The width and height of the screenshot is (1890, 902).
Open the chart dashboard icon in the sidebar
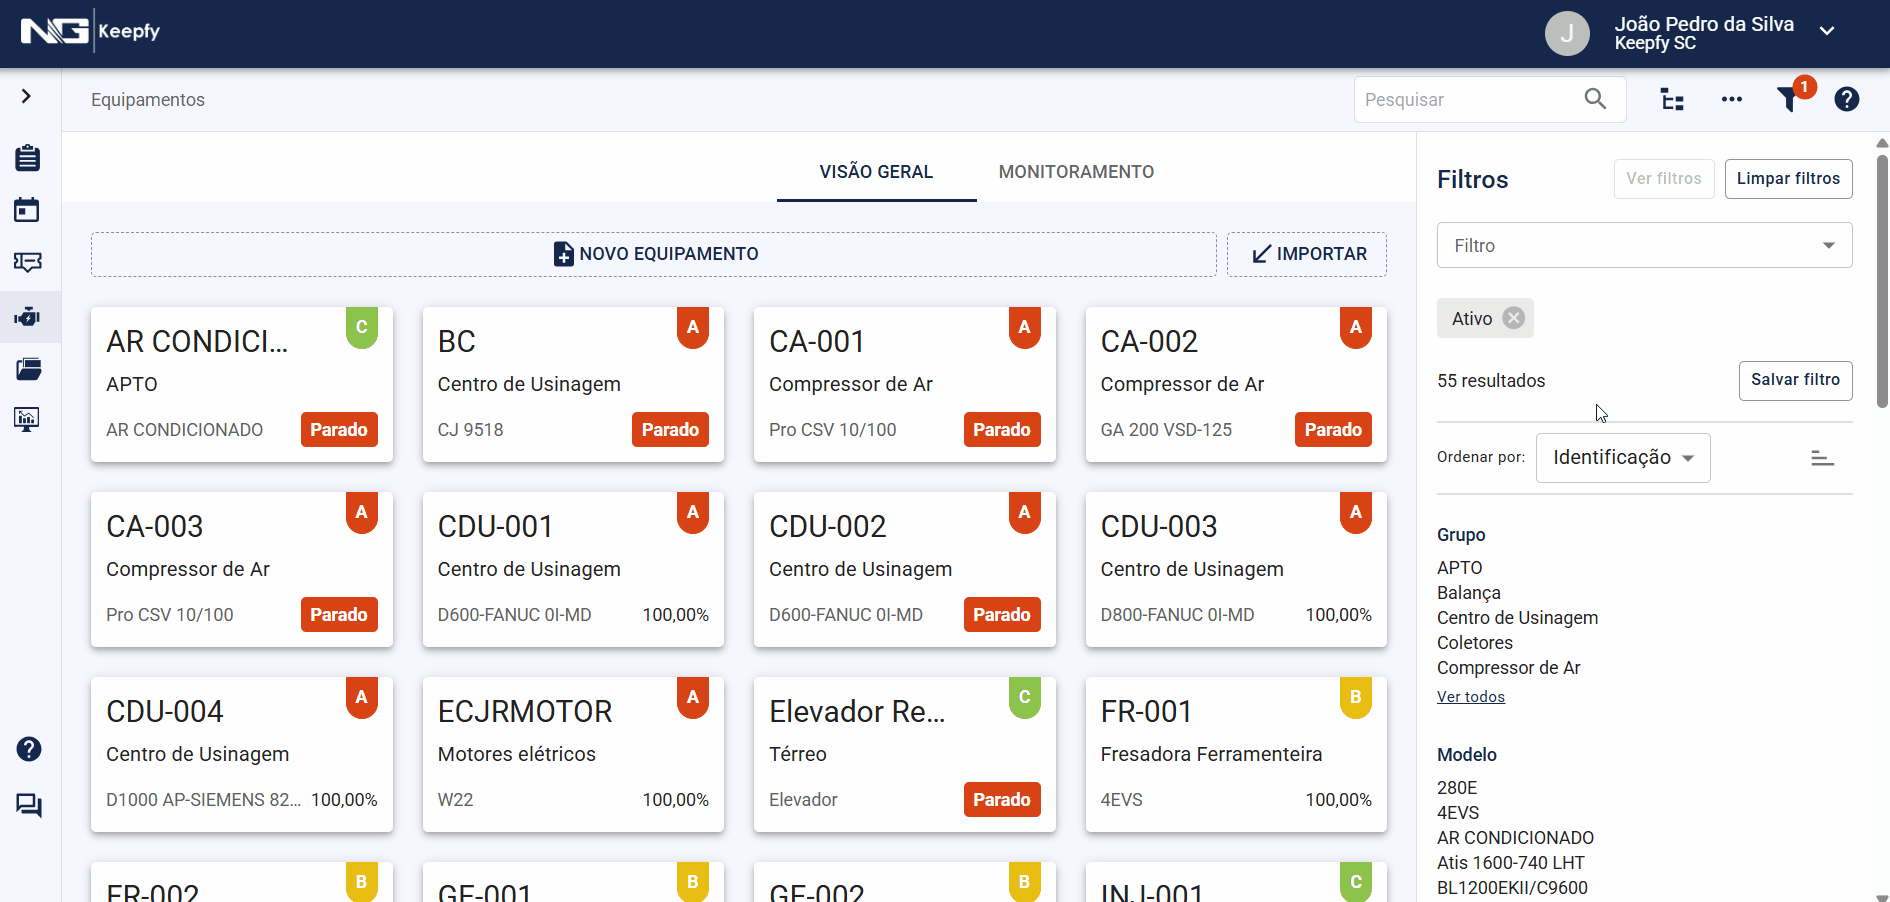27,419
